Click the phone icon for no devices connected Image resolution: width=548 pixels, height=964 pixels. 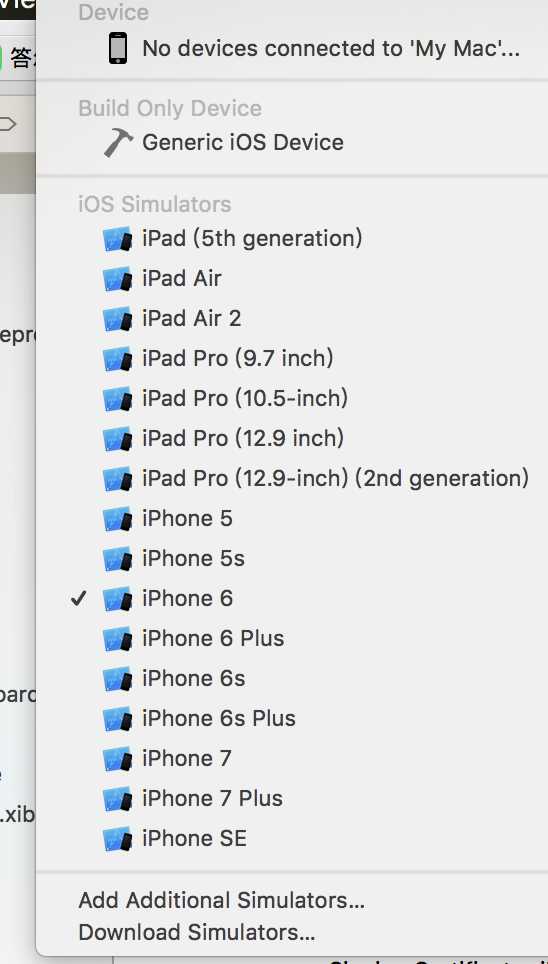tap(118, 48)
